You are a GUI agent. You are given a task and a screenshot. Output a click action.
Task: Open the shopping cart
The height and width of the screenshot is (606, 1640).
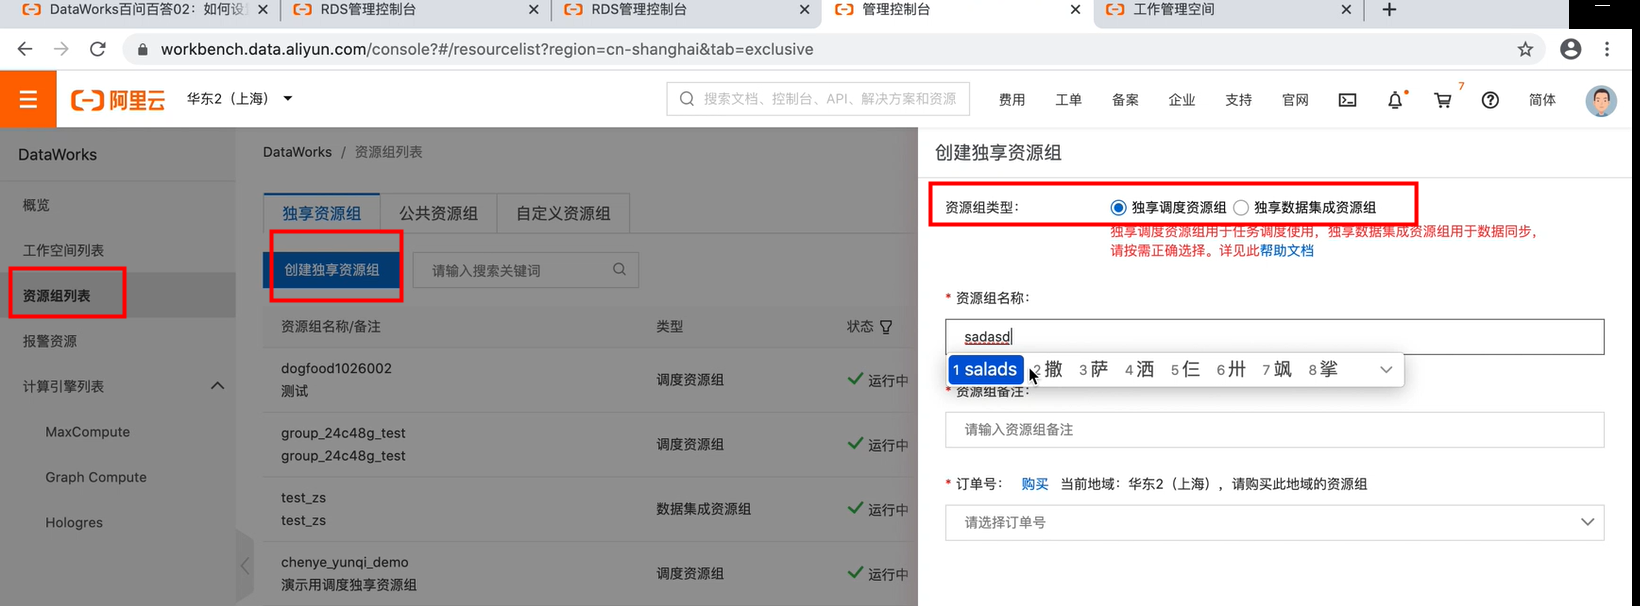[1442, 100]
